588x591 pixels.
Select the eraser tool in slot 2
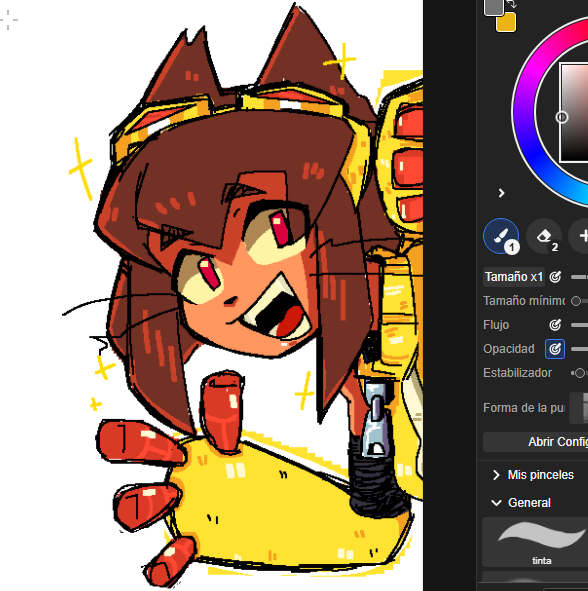[x=544, y=236]
